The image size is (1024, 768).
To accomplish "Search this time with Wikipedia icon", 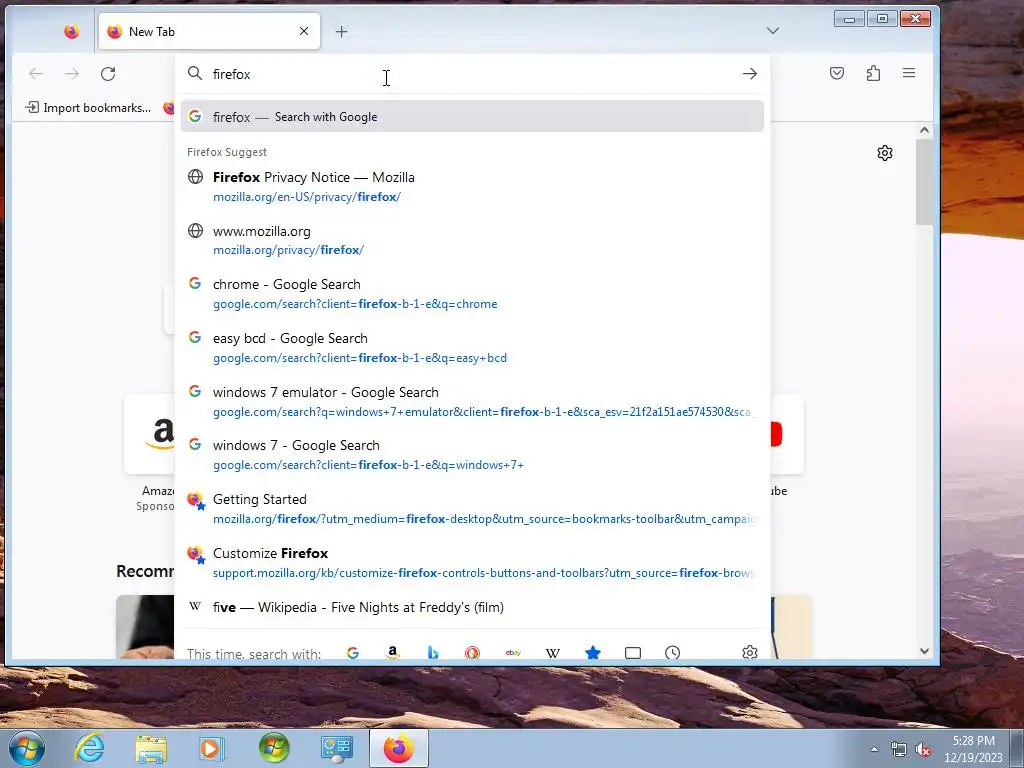I will 552,652.
